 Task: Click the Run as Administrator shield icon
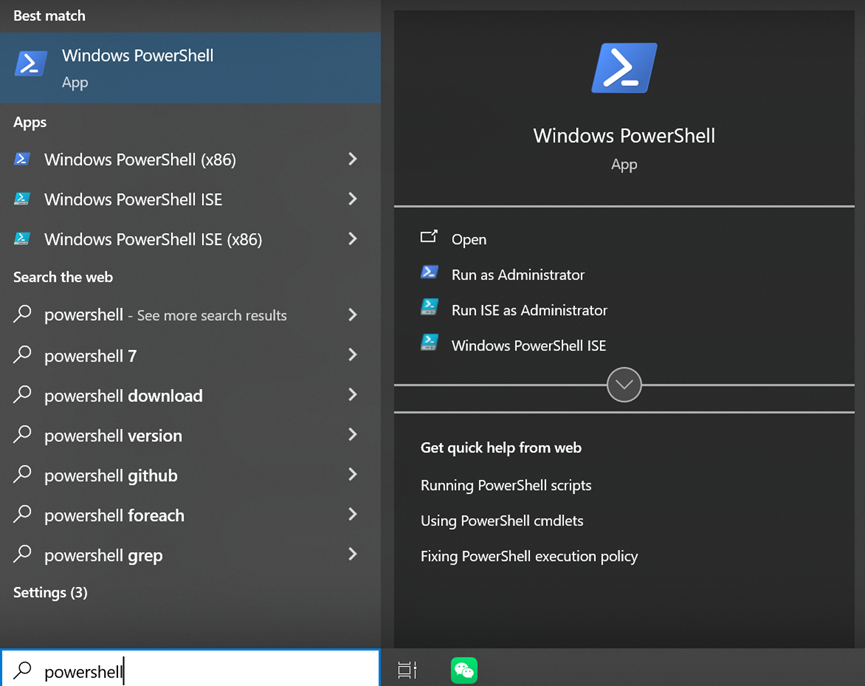pyautogui.click(x=429, y=273)
